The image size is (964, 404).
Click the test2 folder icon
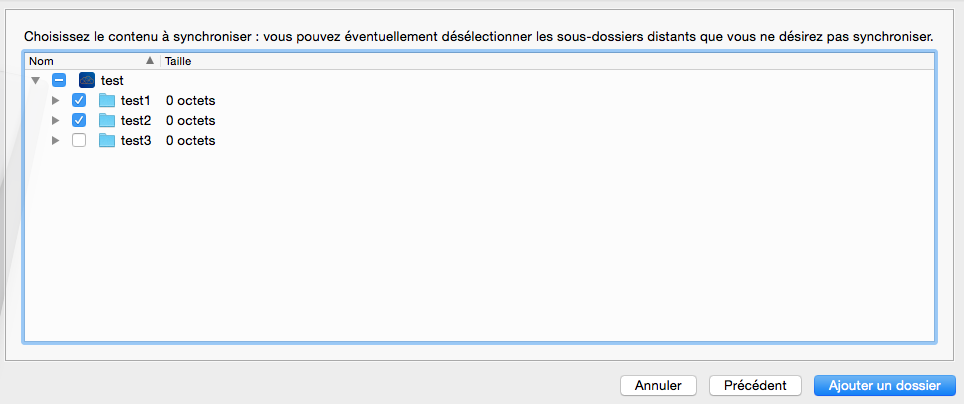tap(107, 120)
